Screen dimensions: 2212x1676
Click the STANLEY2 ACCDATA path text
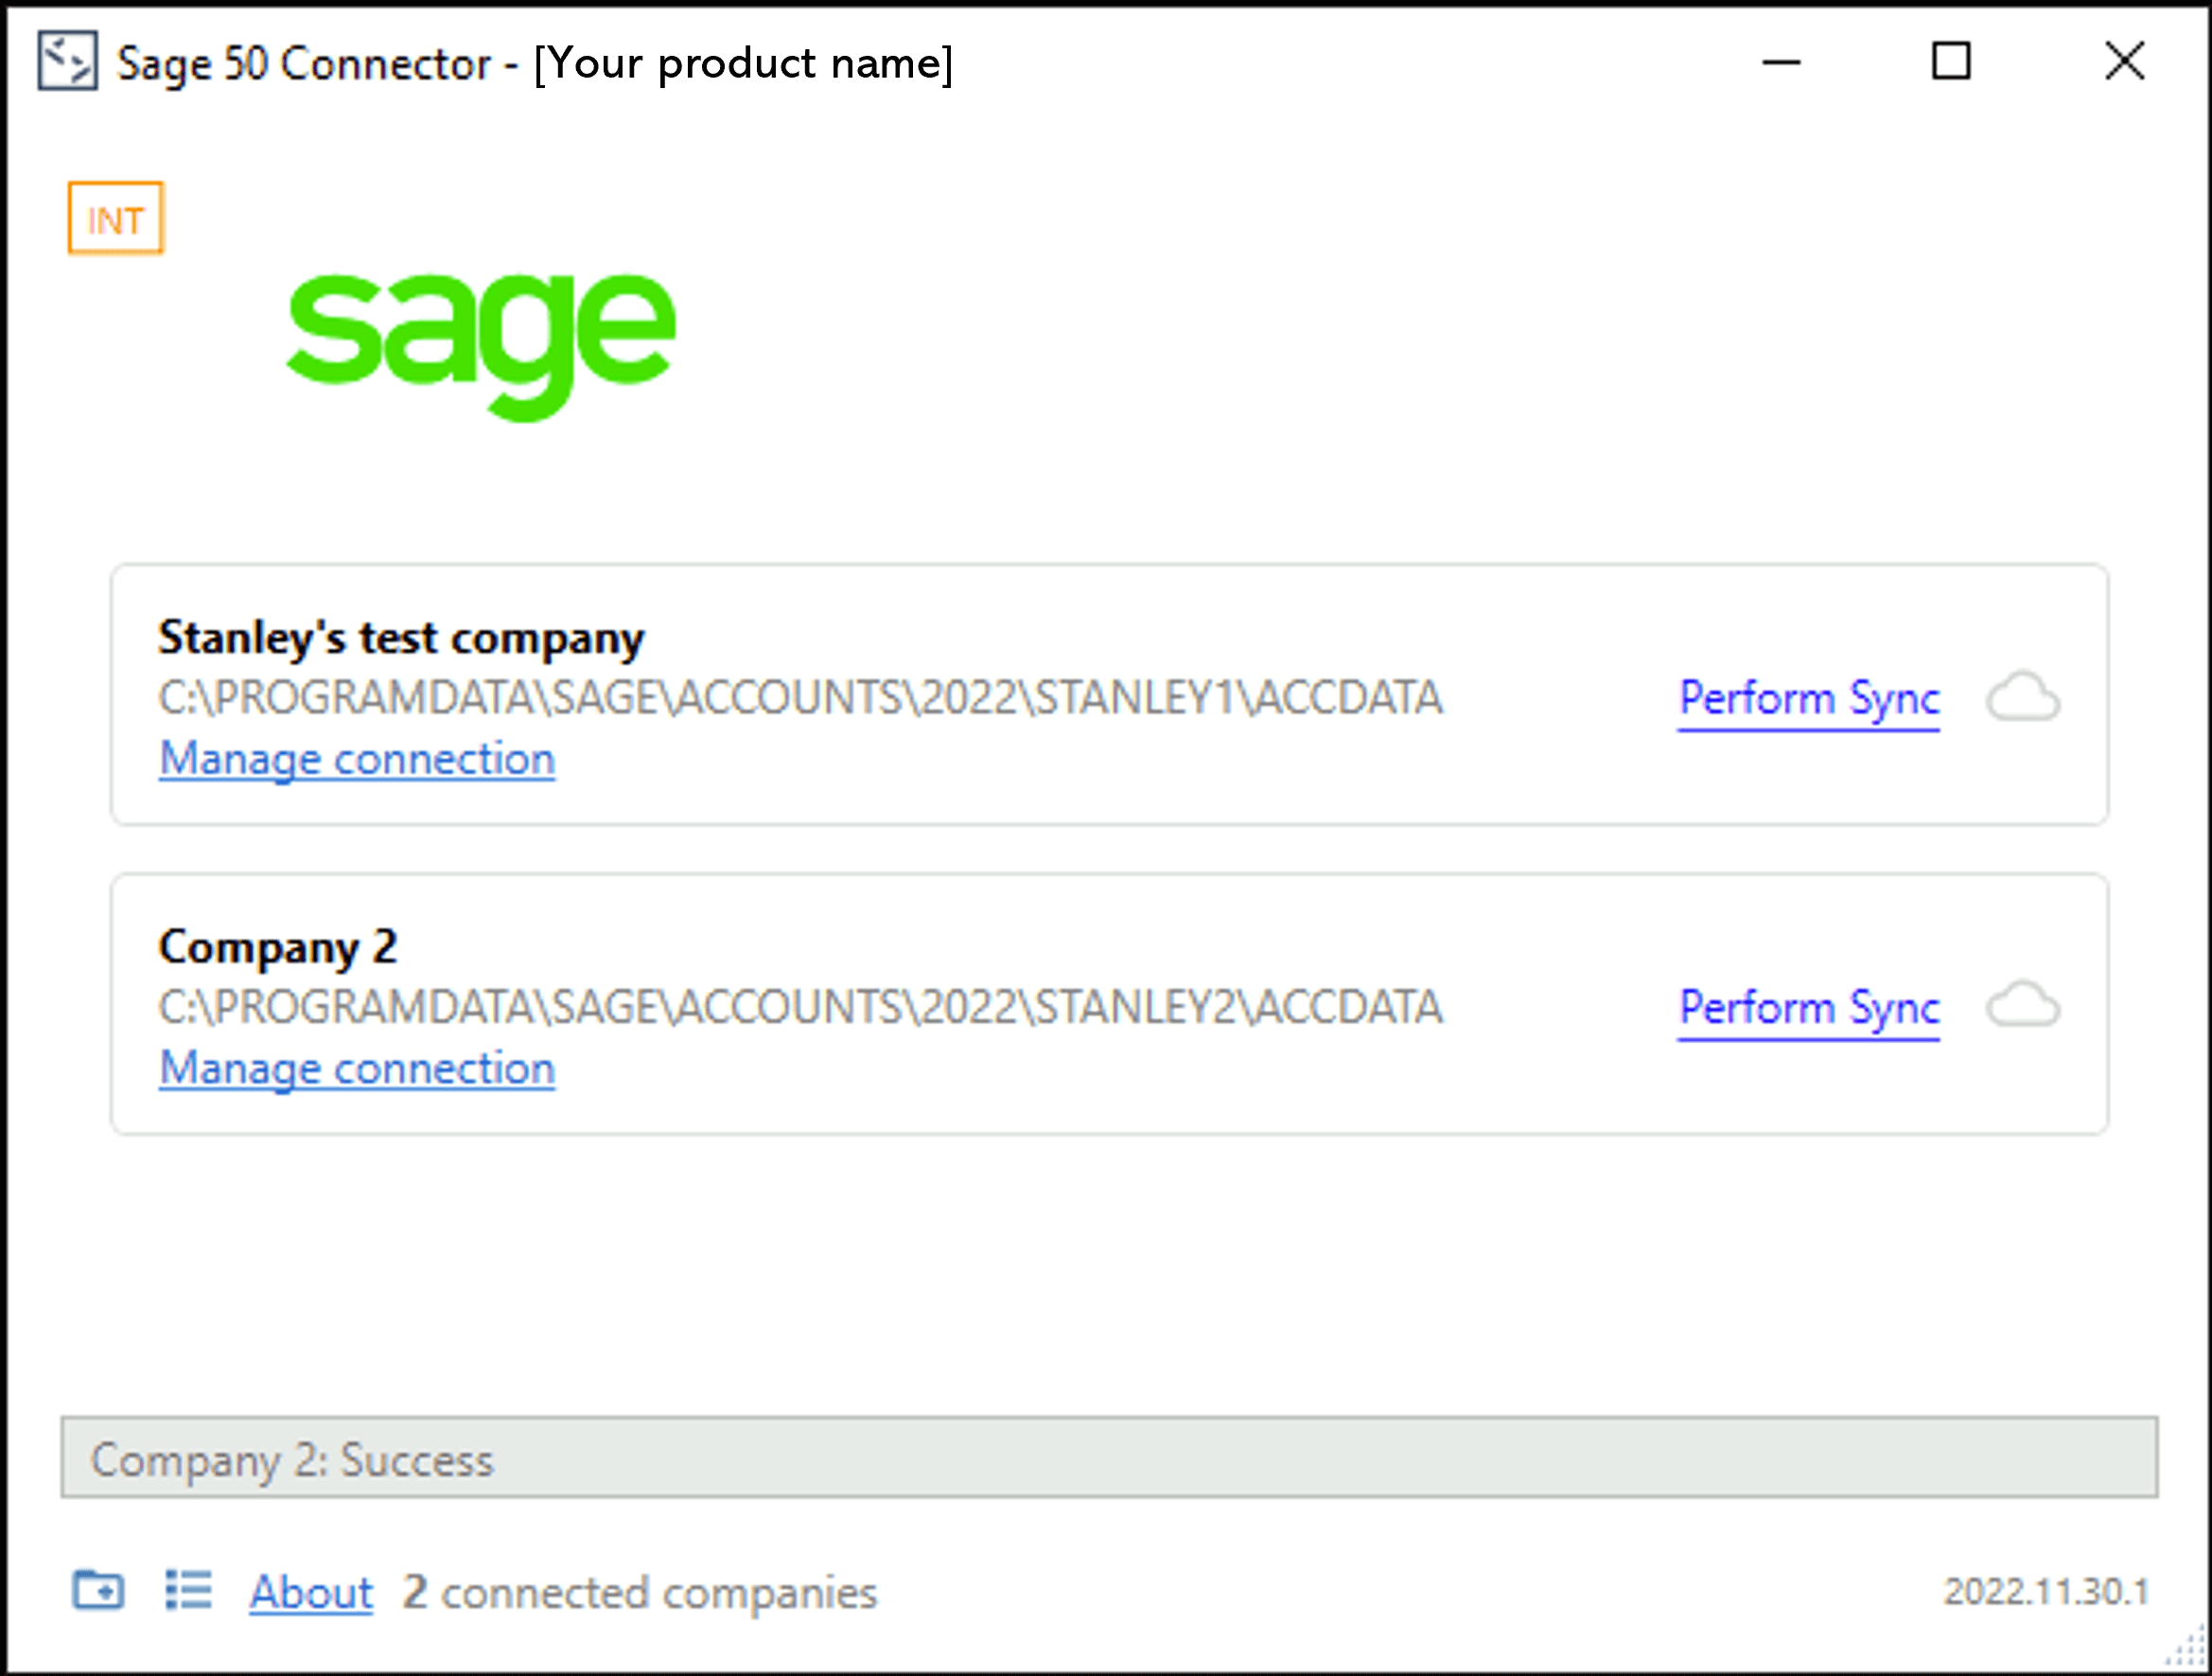800,1007
